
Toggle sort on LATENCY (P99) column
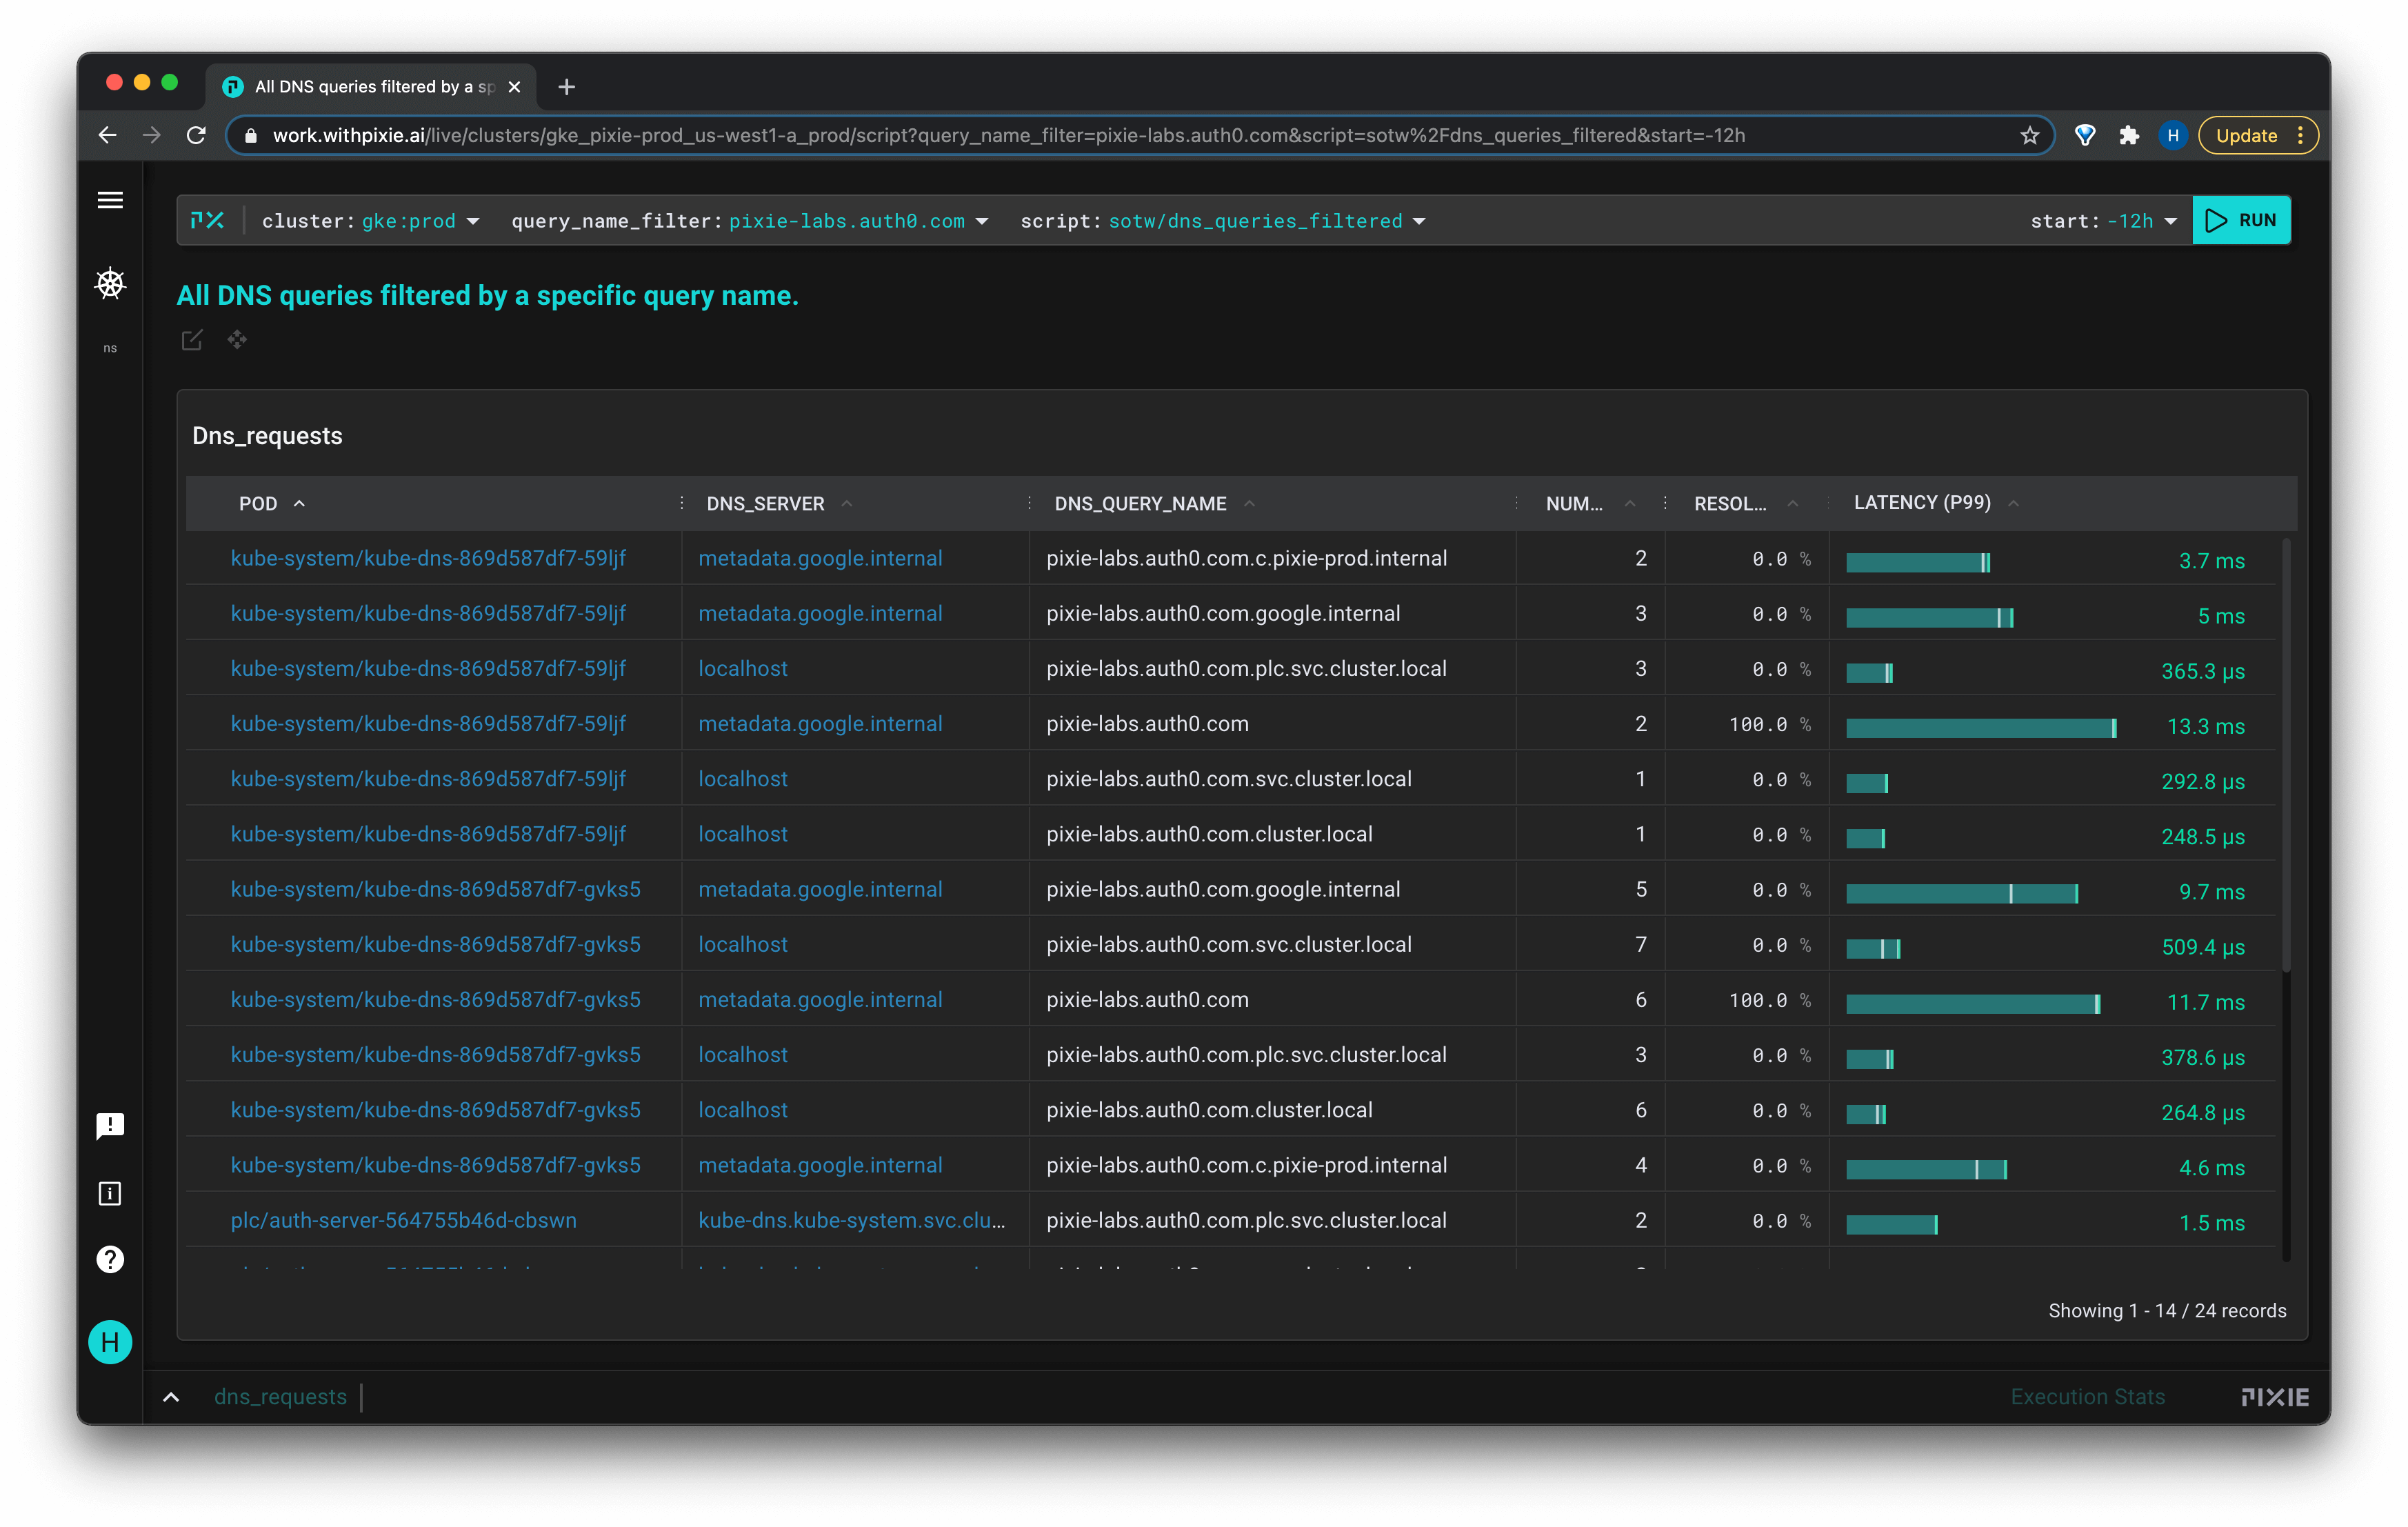click(1921, 503)
